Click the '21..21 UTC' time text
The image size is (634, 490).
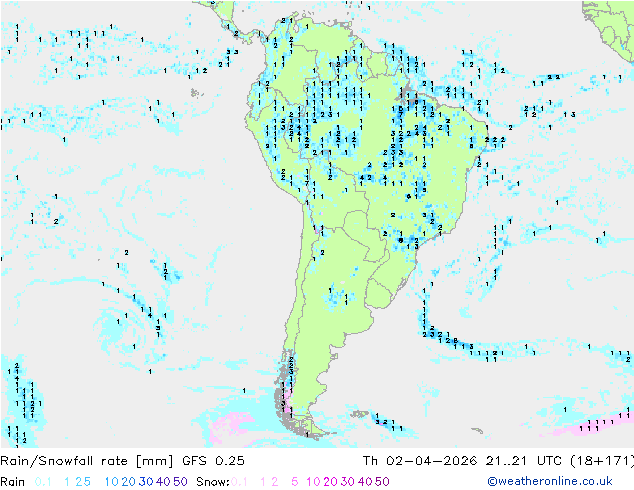524,460
